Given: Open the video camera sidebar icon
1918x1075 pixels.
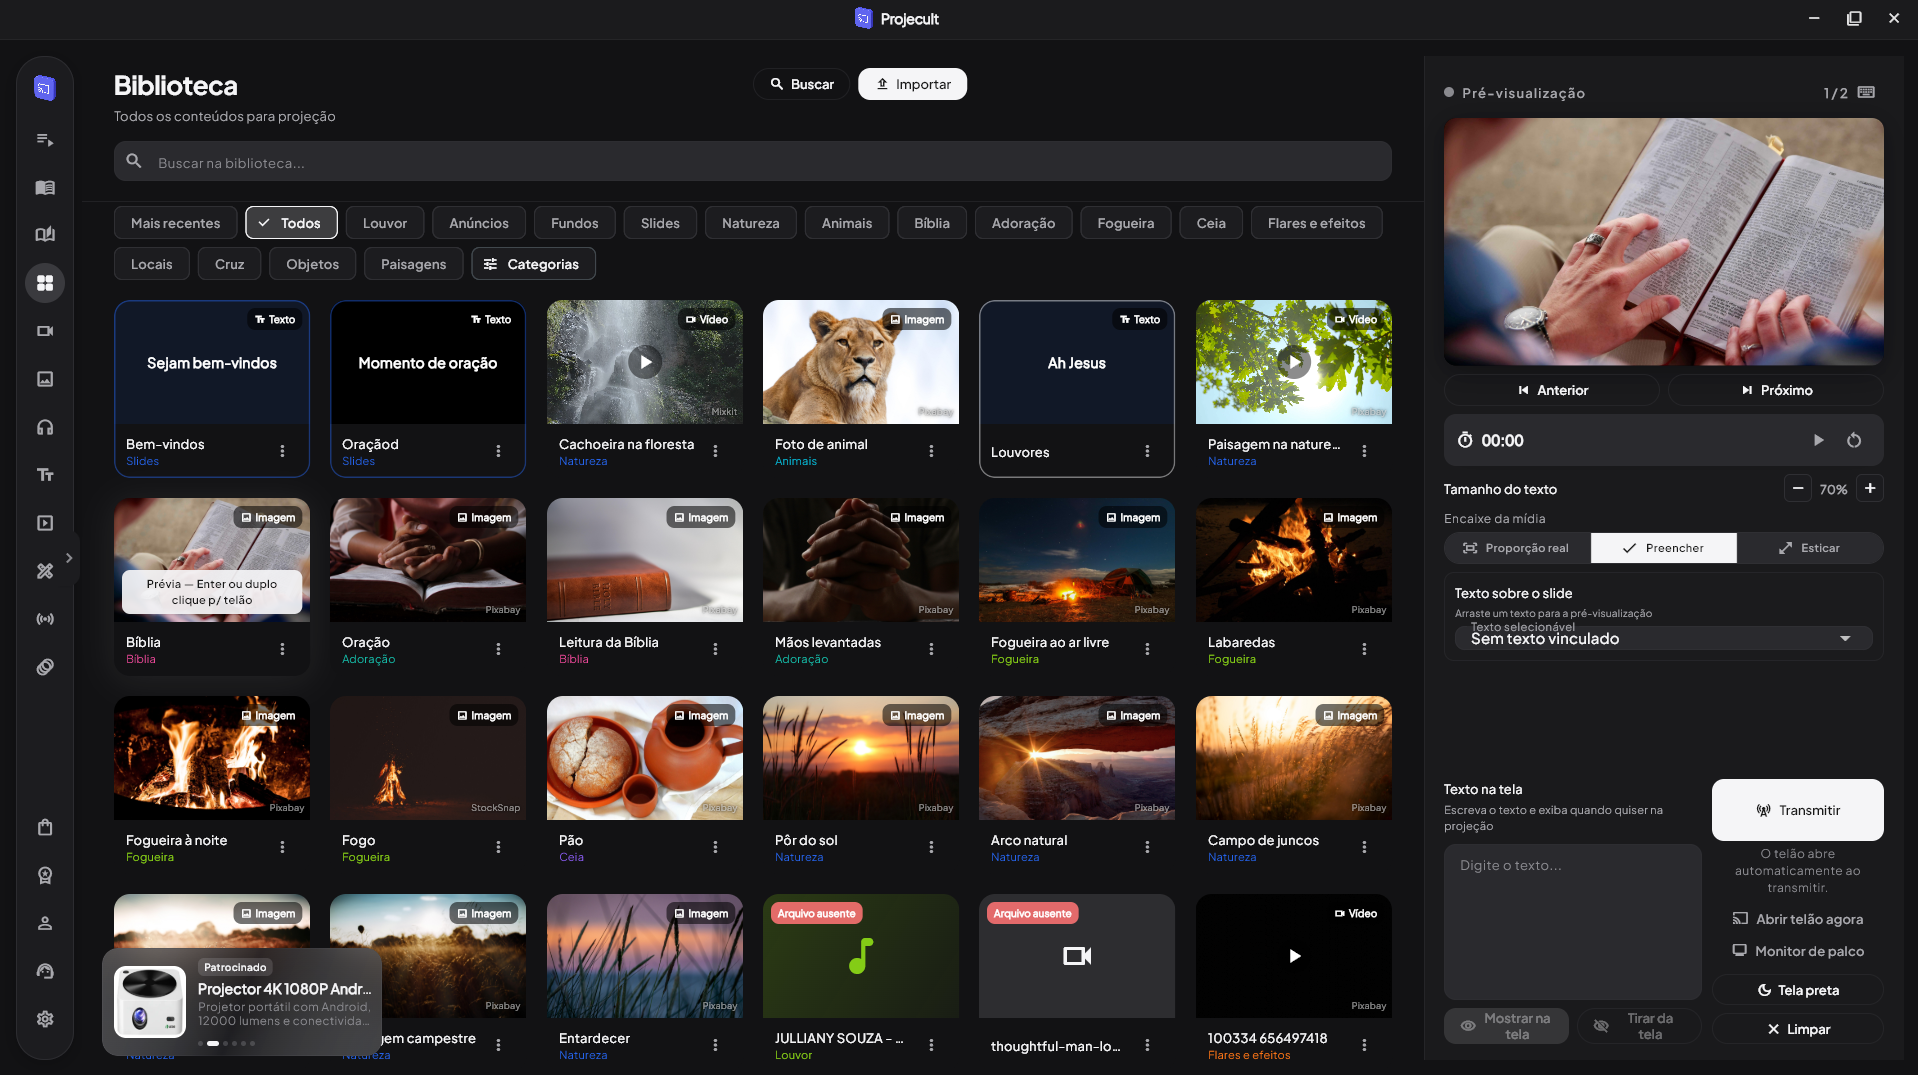Looking at the screenshot, I should (x=45, y=331).
